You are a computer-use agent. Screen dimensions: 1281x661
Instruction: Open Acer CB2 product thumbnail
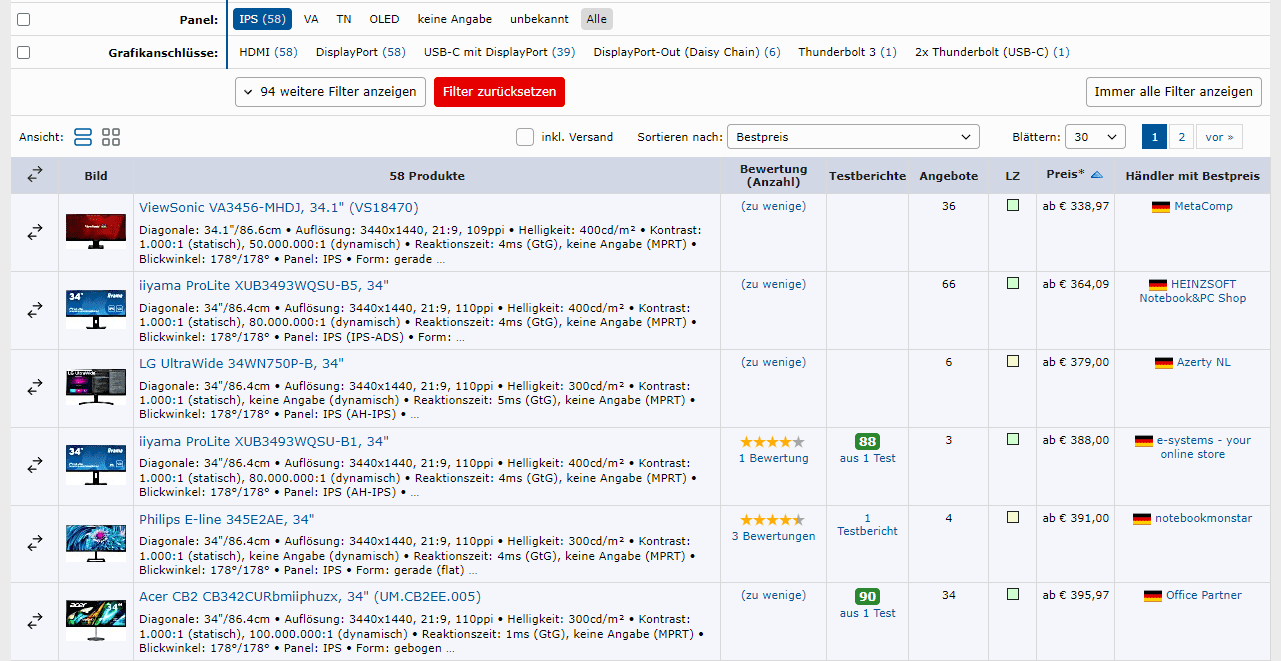click(x=96, y=621)
